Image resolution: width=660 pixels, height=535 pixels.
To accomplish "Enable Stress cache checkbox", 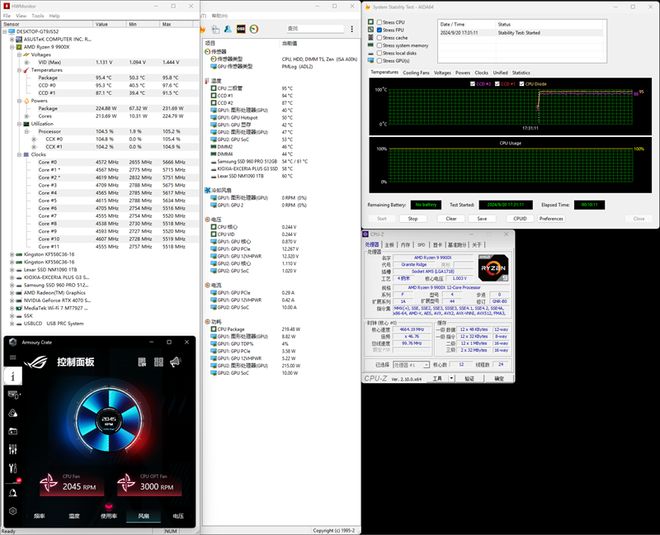I will tap(379, 37).
